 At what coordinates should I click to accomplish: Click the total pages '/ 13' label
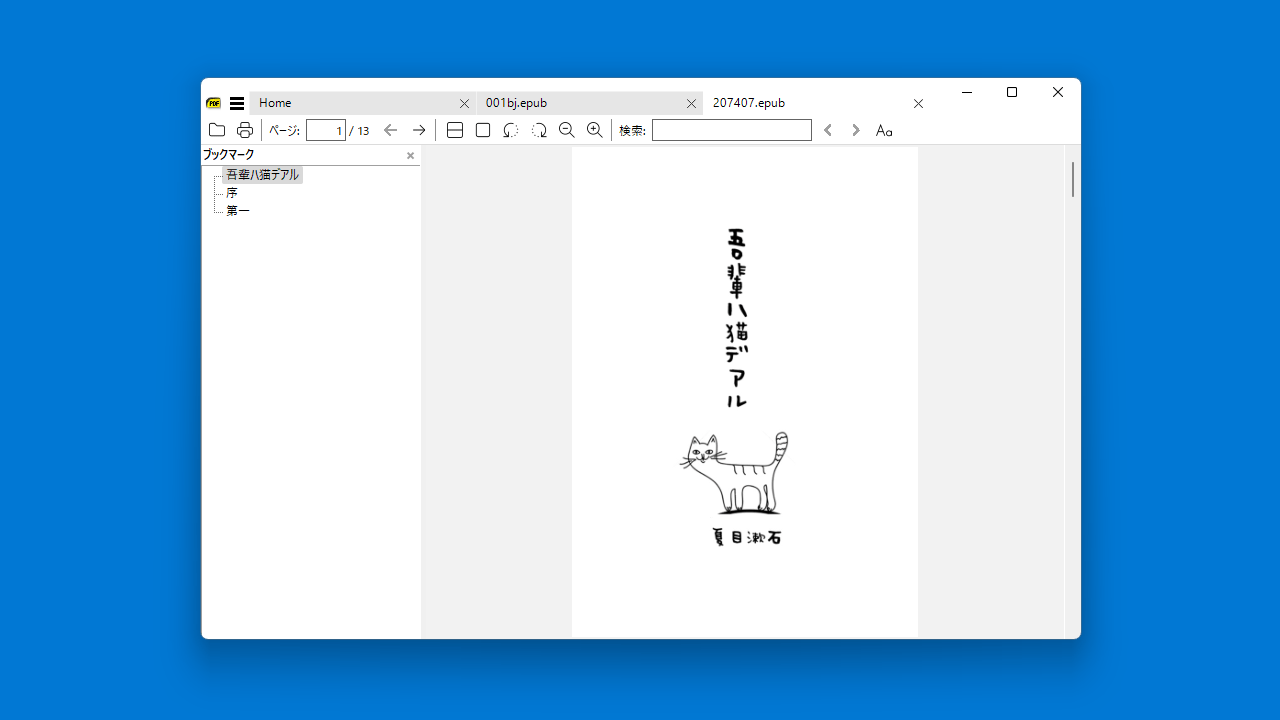click(x=359, y=131)
